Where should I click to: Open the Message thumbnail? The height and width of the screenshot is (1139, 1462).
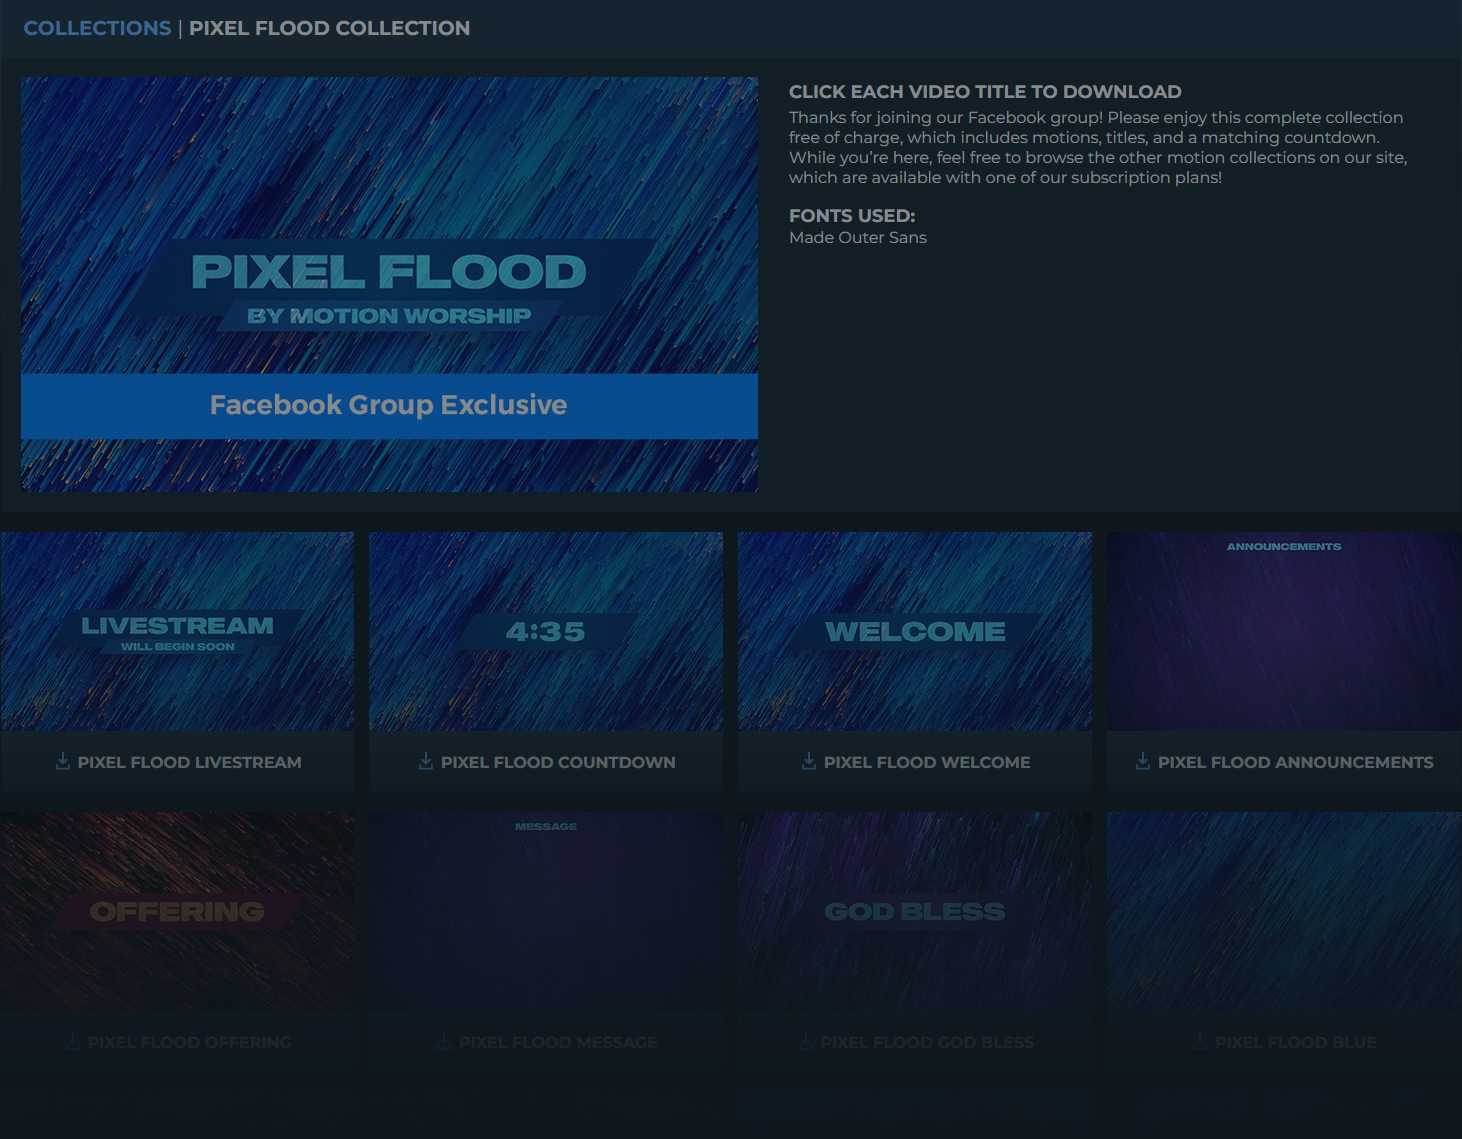[546, 911]
